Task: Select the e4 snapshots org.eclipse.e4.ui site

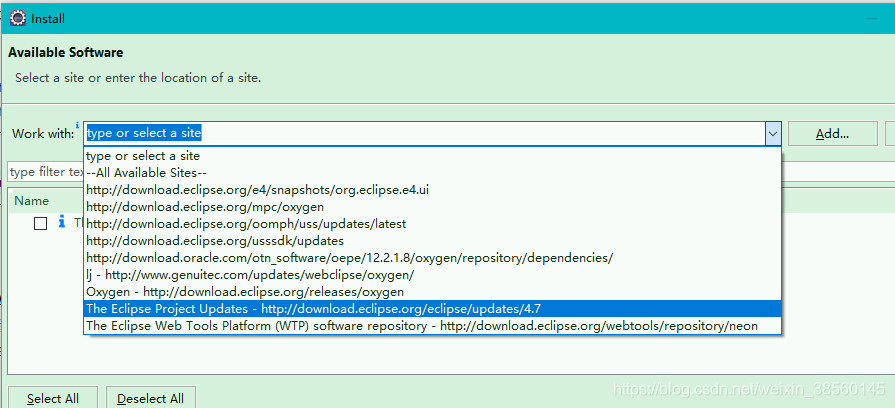Action: point(433,189)
